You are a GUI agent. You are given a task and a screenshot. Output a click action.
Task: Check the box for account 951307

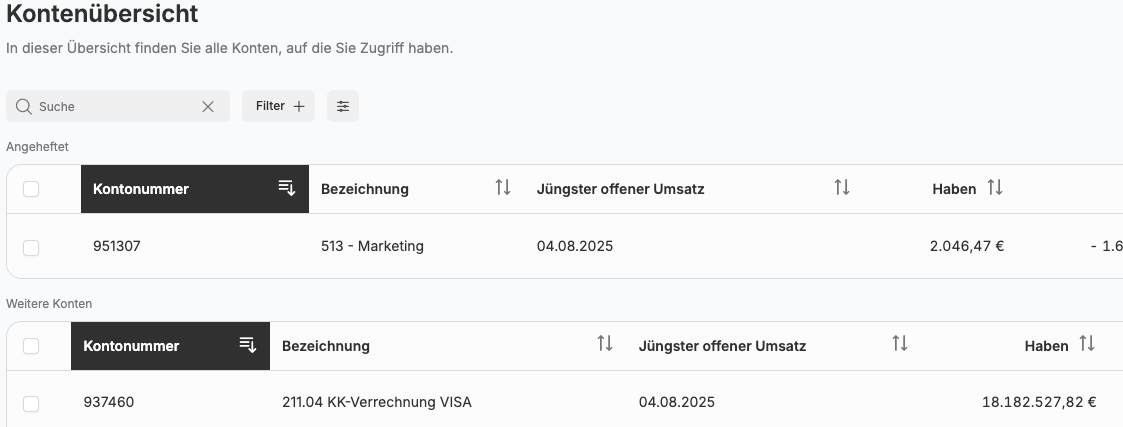click(31, 247)
